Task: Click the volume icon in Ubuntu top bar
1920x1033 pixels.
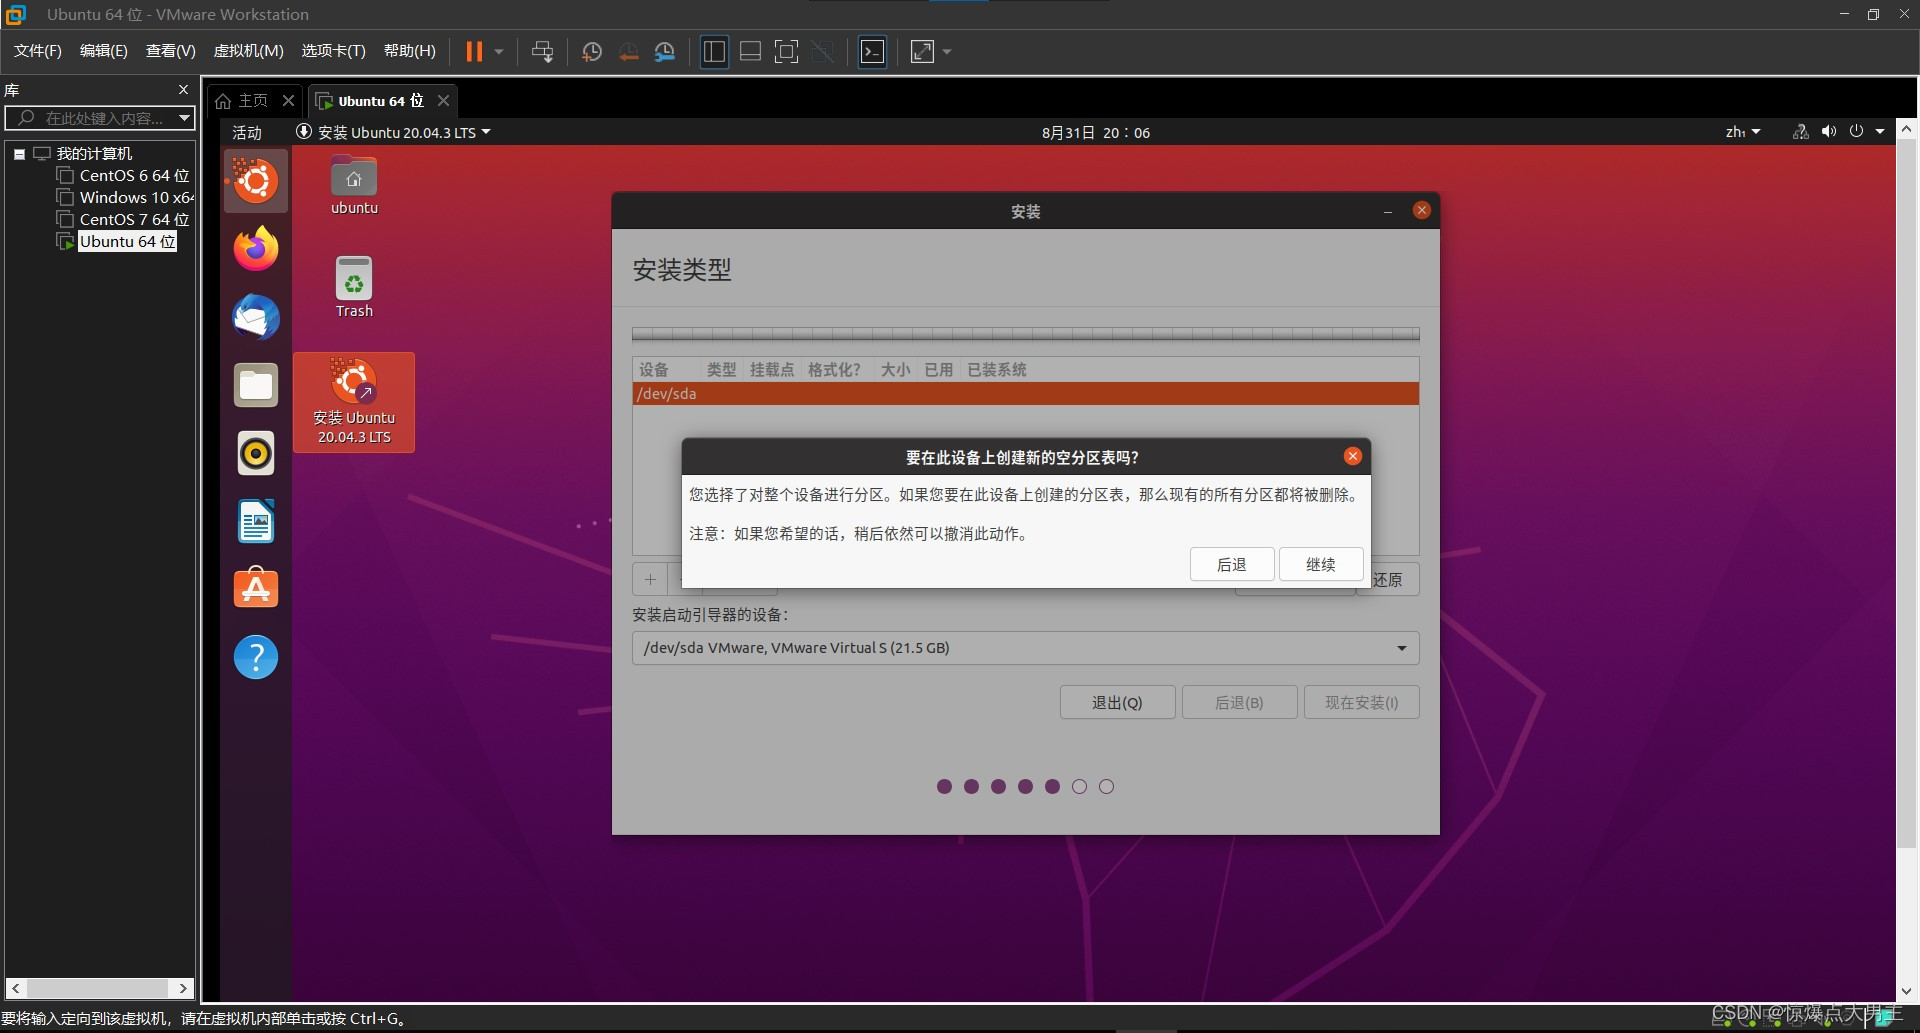Action: [1829, 132]
